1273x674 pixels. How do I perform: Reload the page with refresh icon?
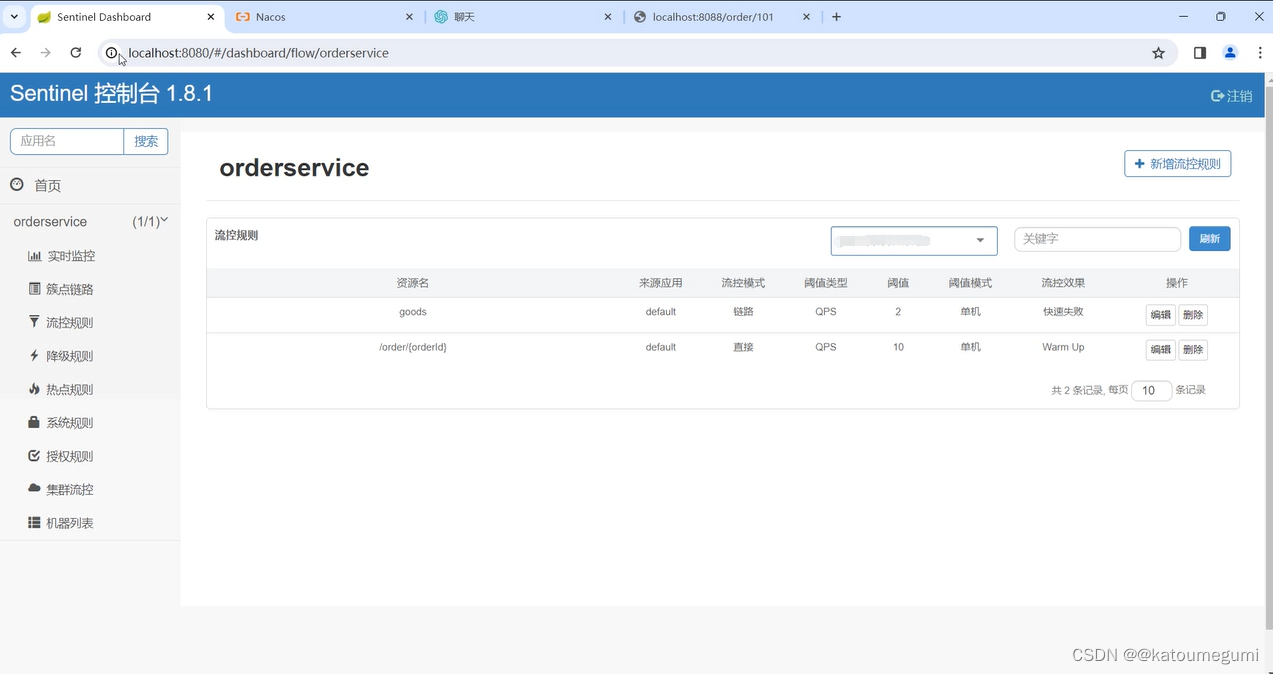tap(76, 53)
